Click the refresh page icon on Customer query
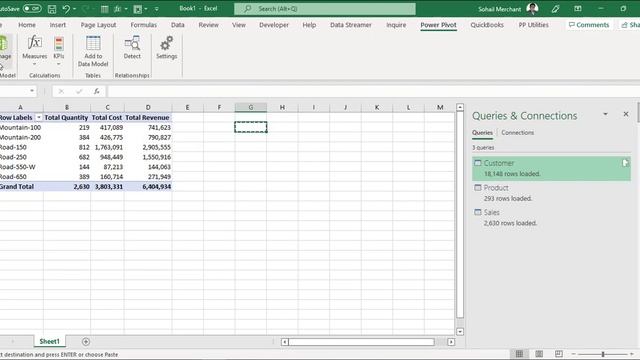This screenshot has height=360, width=640. click(x=625, y=163)
